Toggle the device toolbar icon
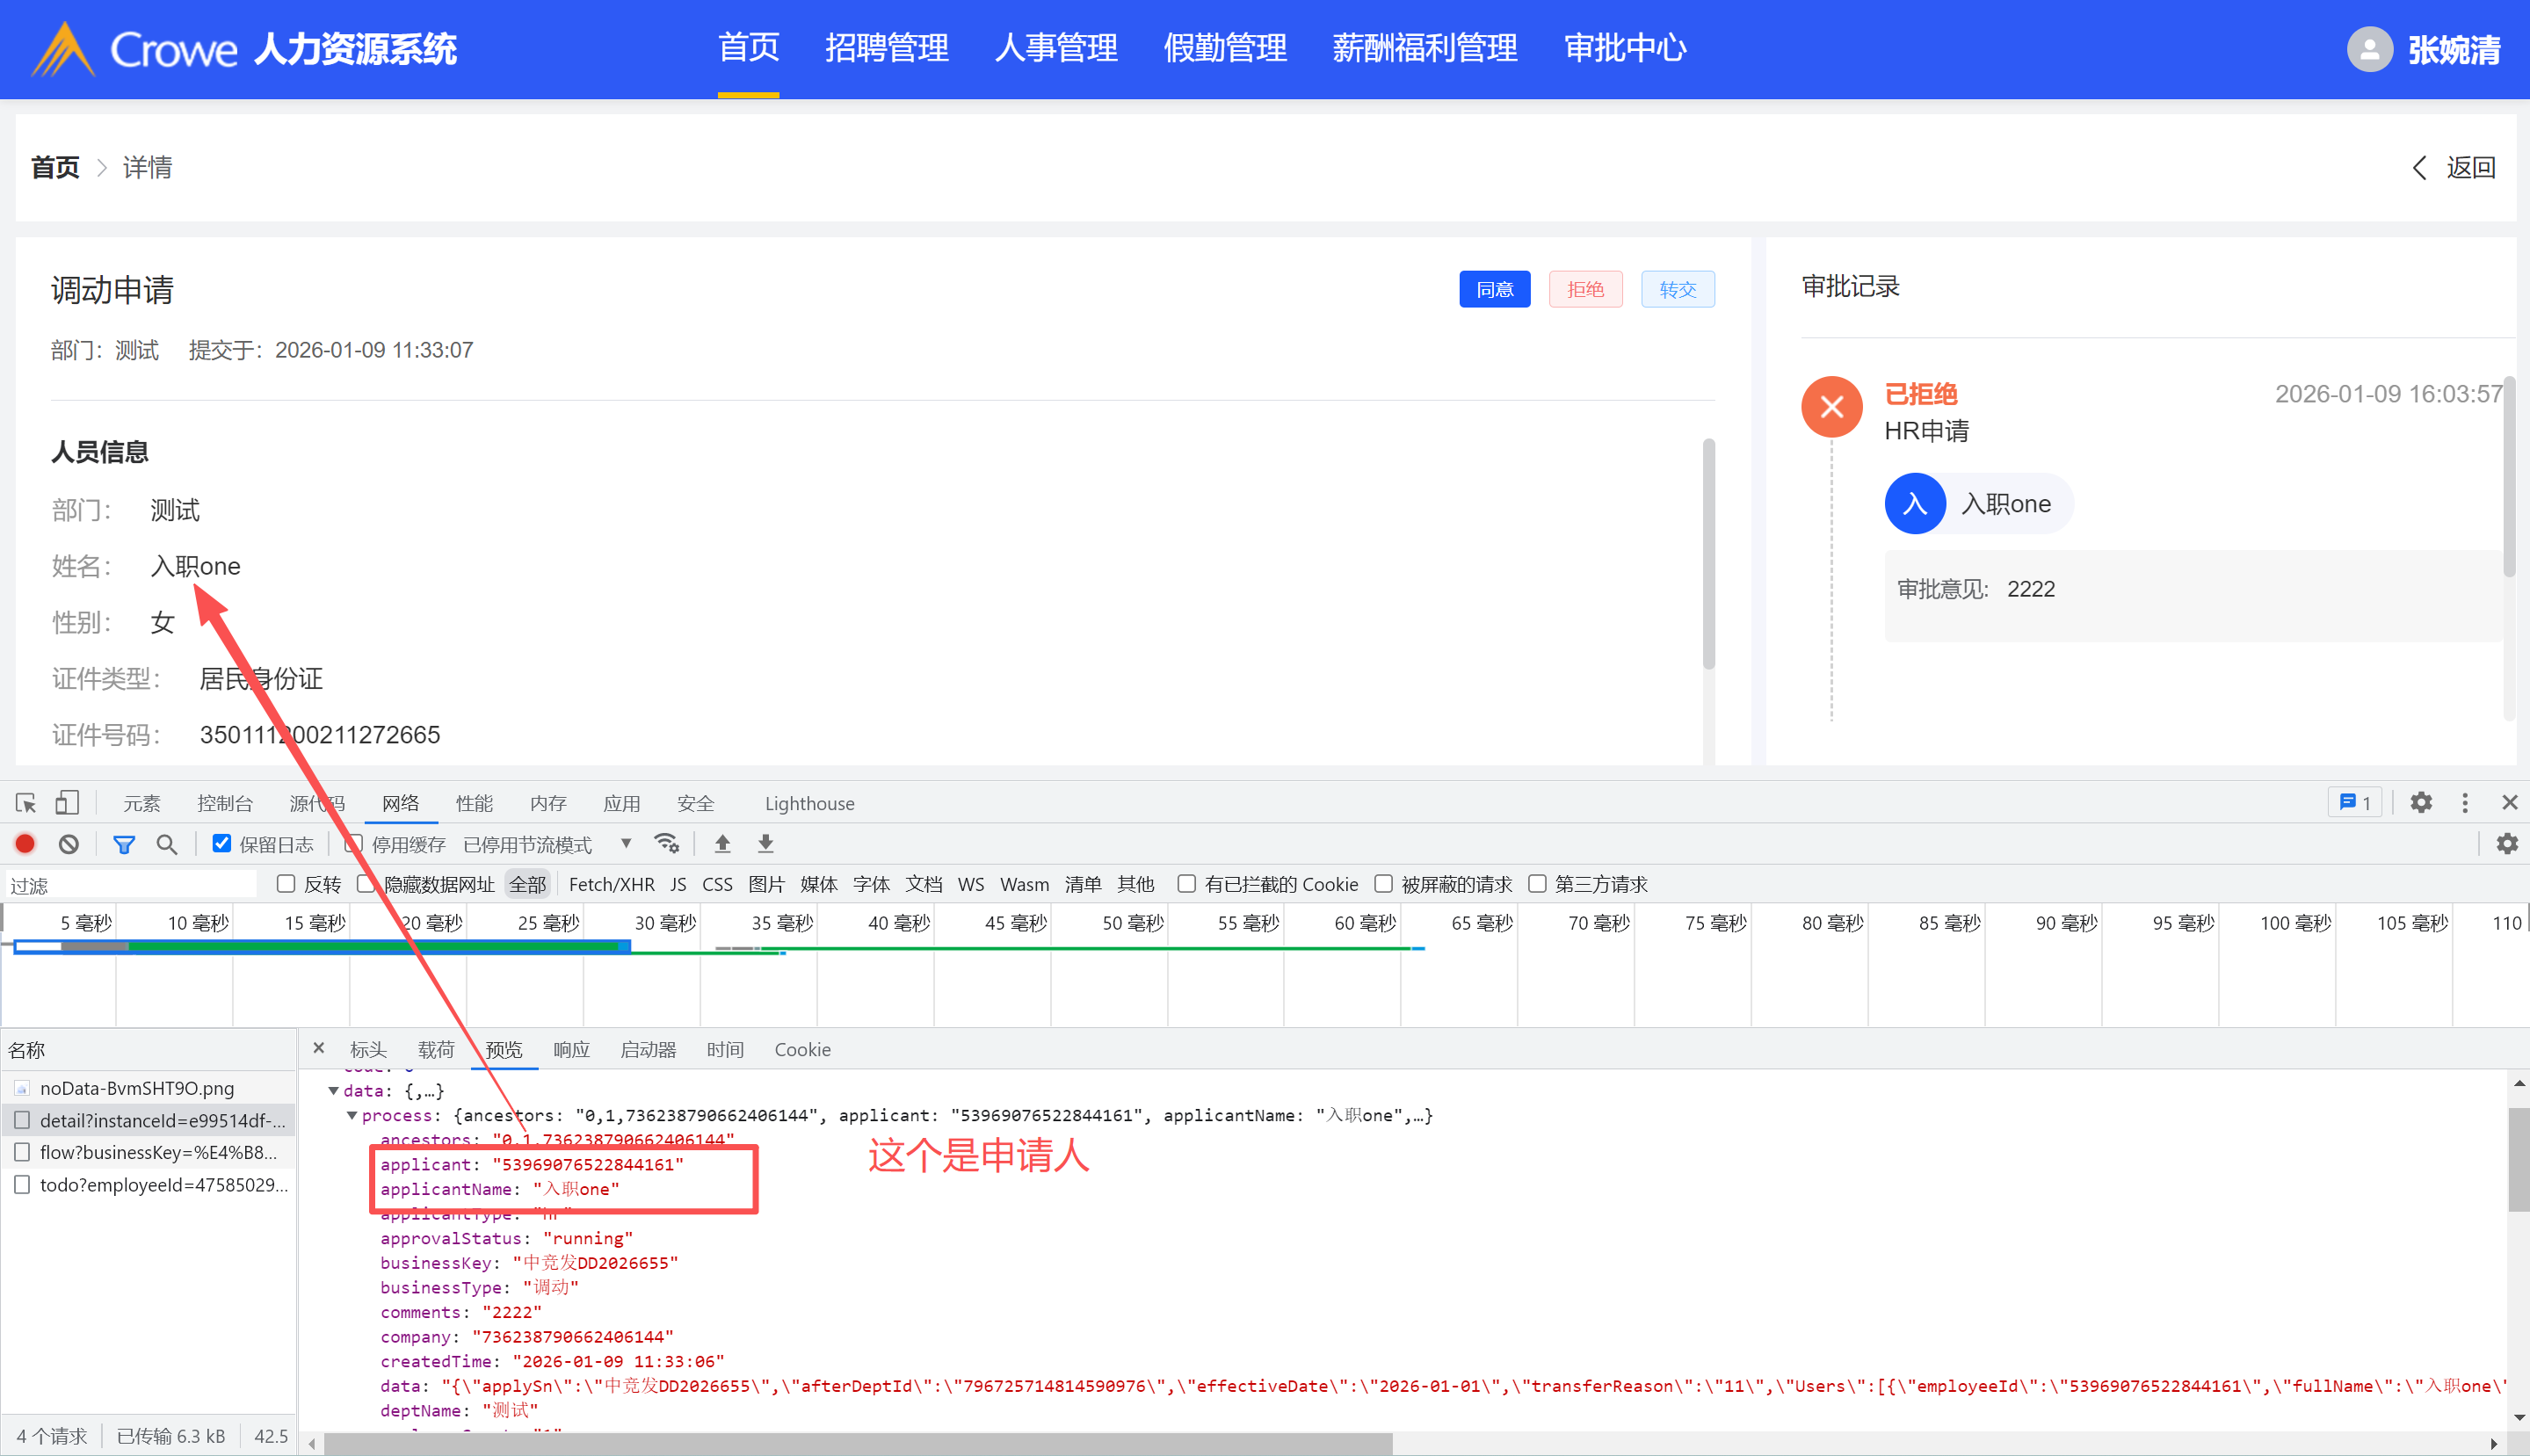 (x=67, y=803)
